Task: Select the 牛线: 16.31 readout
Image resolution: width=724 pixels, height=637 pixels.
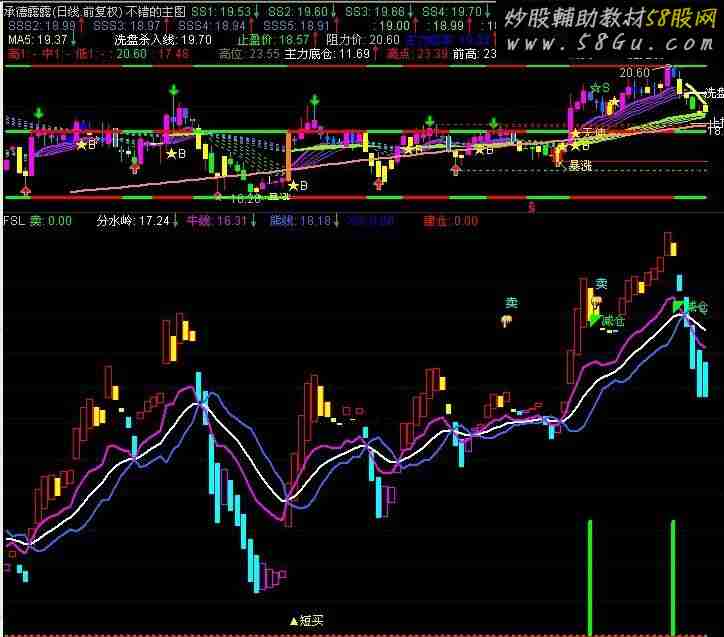Action: [x=217, y=221]
